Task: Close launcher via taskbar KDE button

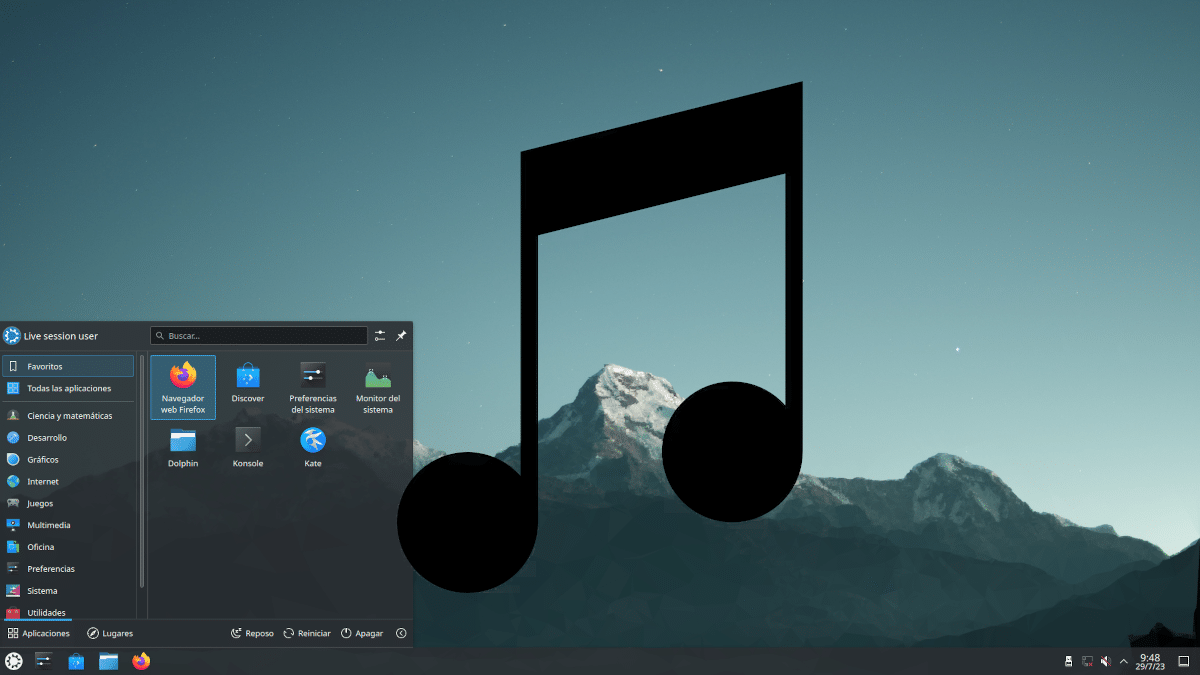Action: tap(13, 661)
